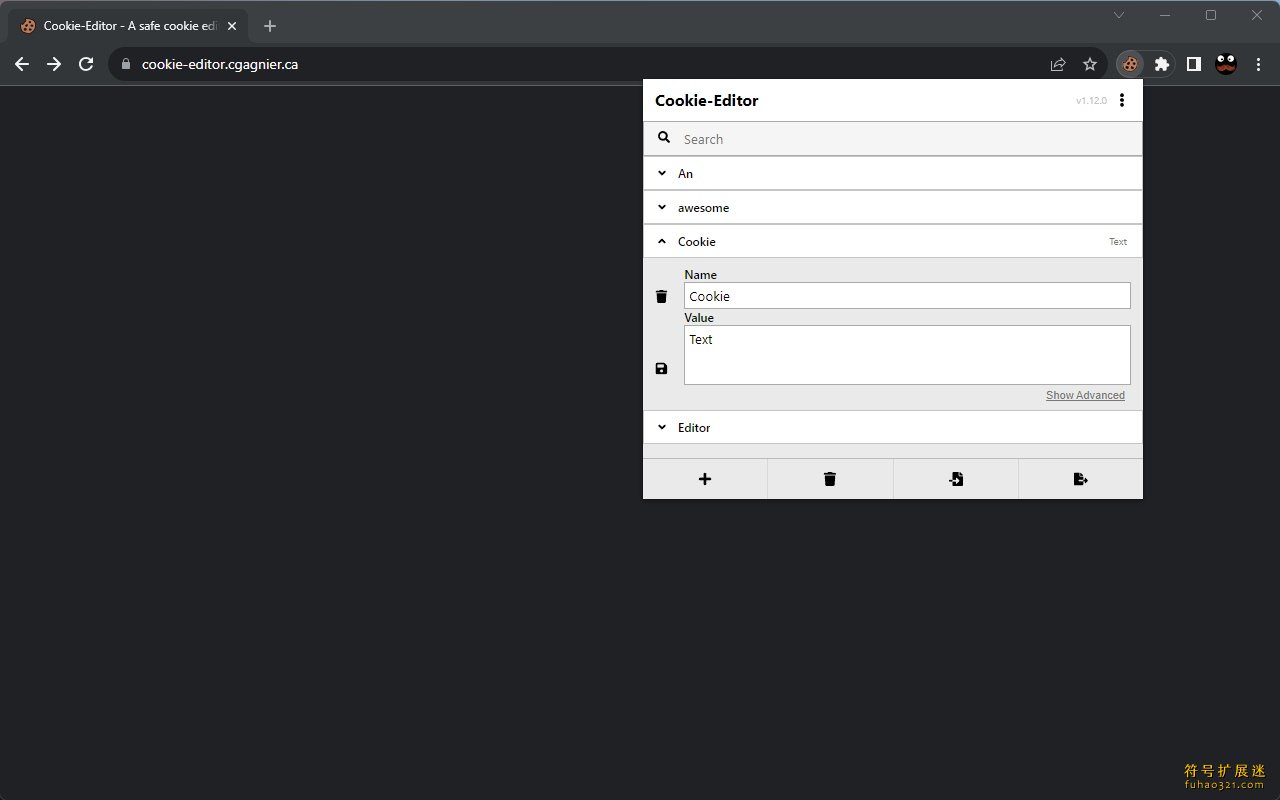Screen dimensions: 1280x800
Task: Click the "Name" field label
Action: (700, 275)
